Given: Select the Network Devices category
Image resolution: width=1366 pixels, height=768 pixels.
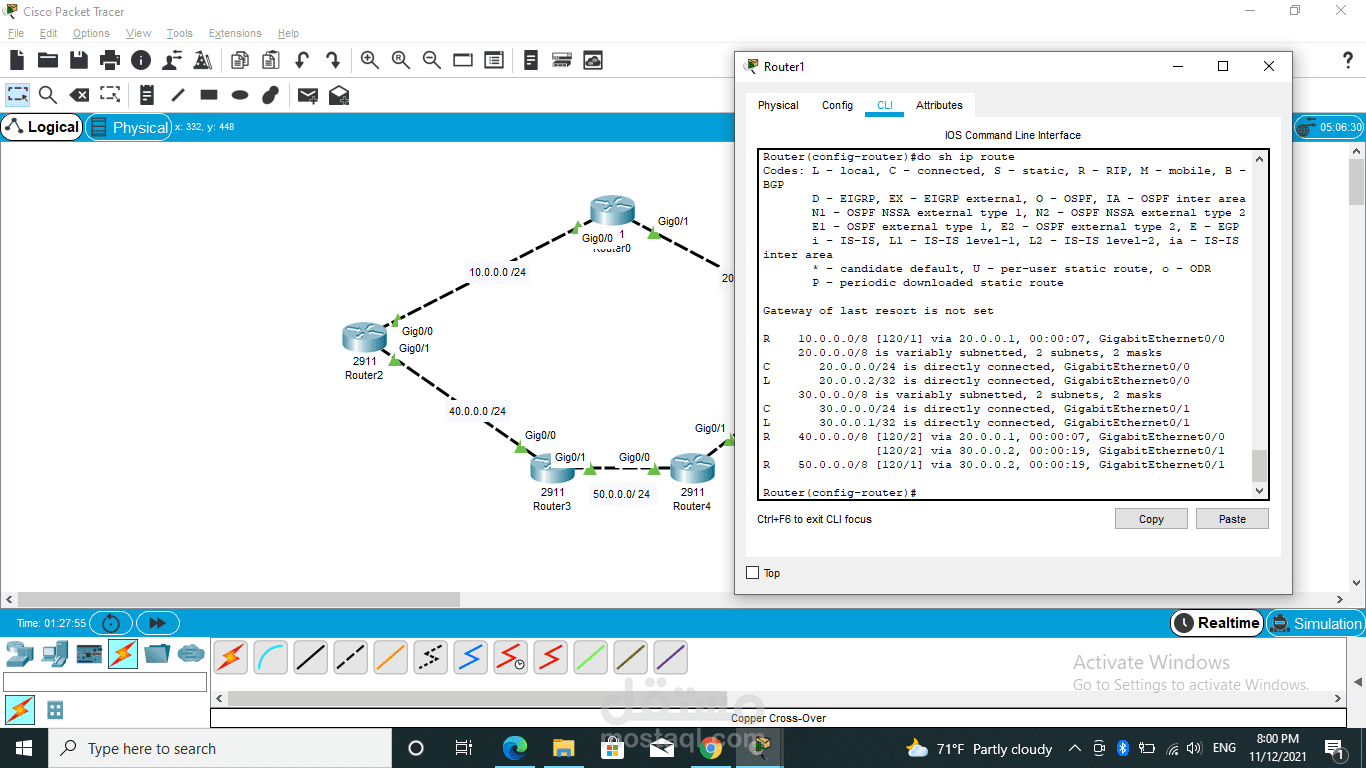Looking at the screenshot, I should [x=19, y=654].
